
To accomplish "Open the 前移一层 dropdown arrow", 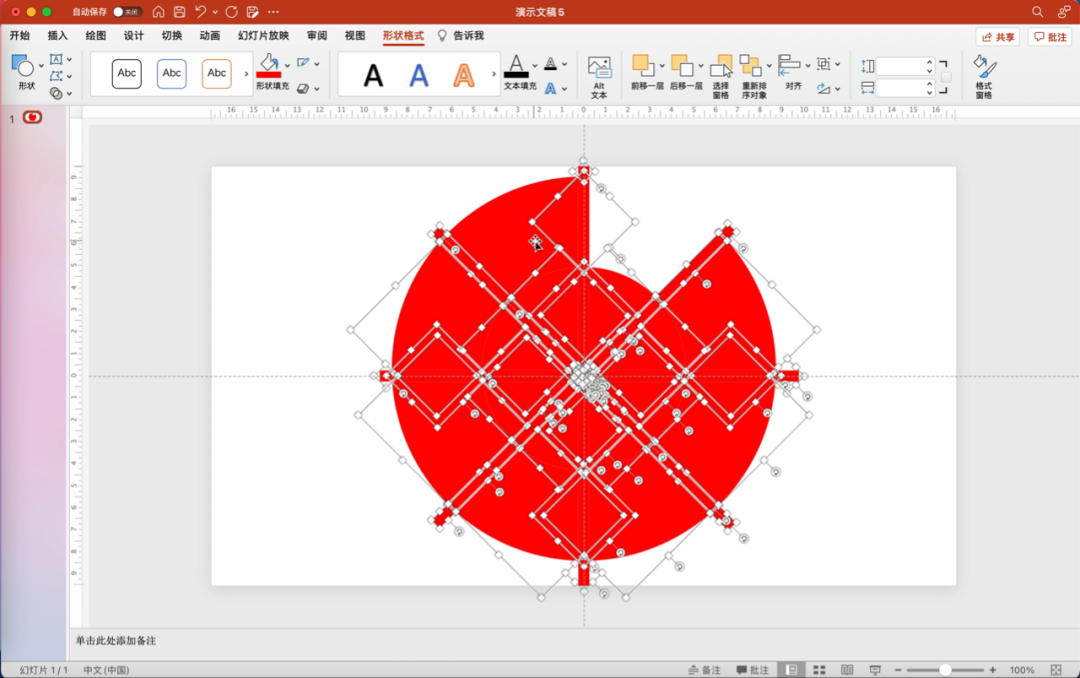I will click(x=662, y=66).
